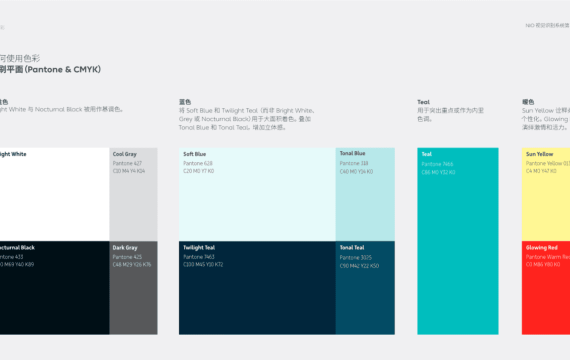Choose the tall Teal color swatch
Screen dimensions: 570x360
click(x=458, y=241)
